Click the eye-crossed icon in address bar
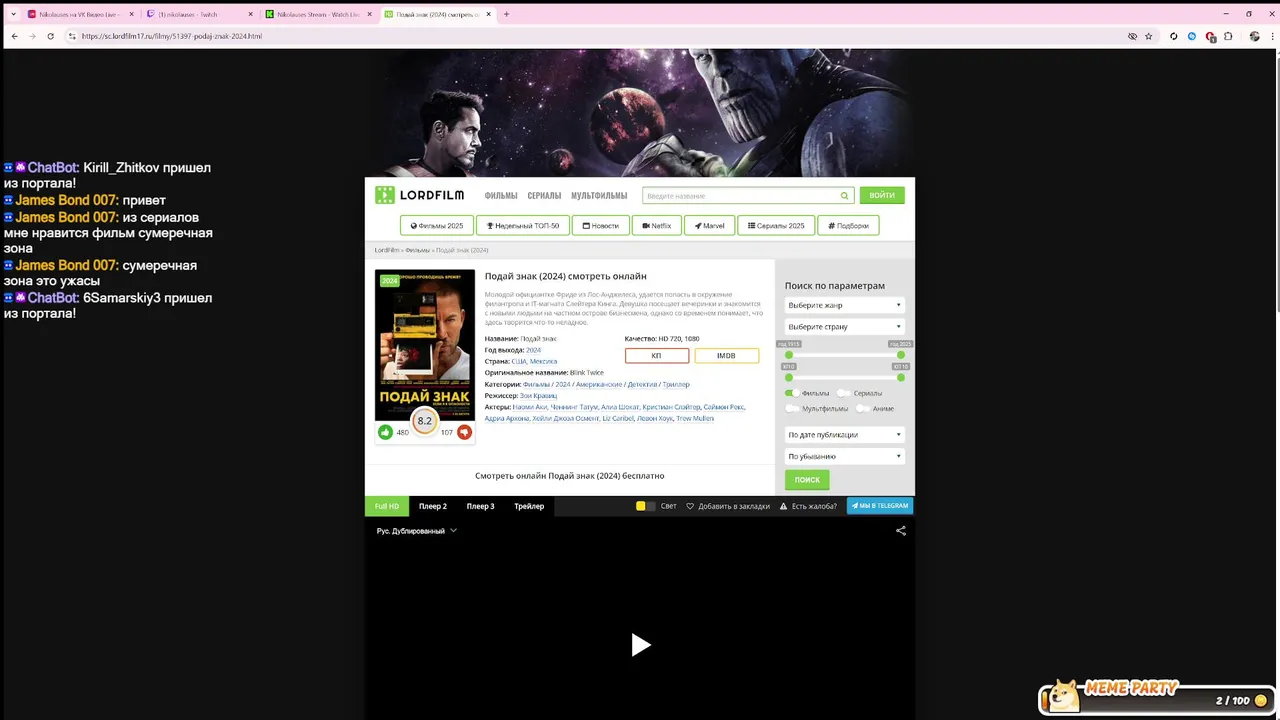This screenshot has width=1280, height=720. (1132, 36)
